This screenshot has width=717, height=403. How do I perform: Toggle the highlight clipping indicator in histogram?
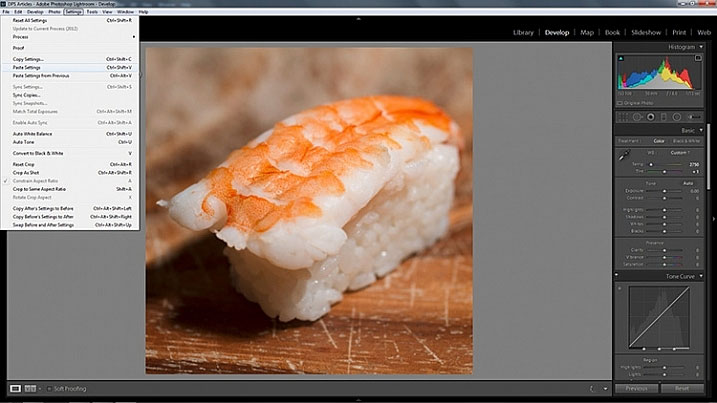(x=698, y=58)
